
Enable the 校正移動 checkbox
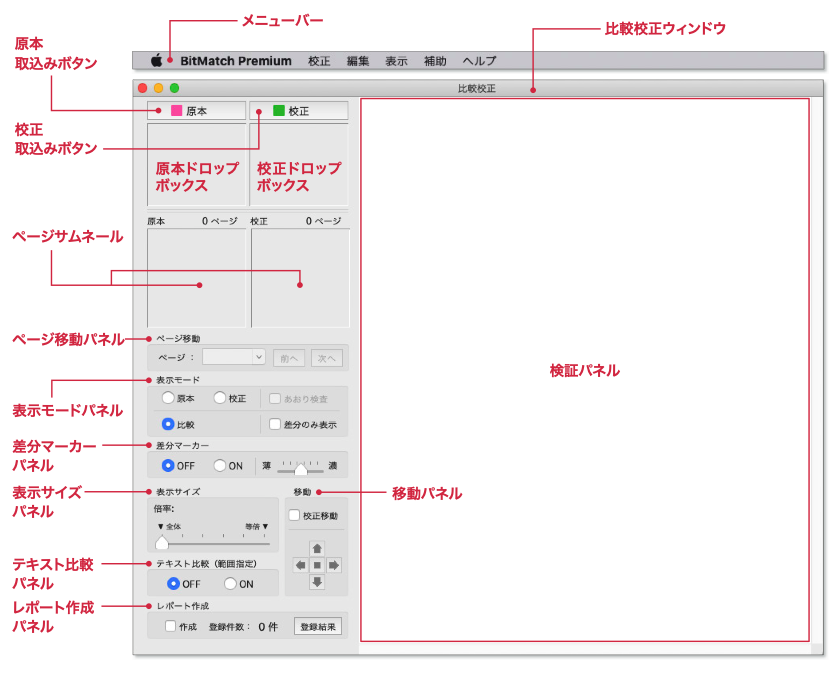294,515
